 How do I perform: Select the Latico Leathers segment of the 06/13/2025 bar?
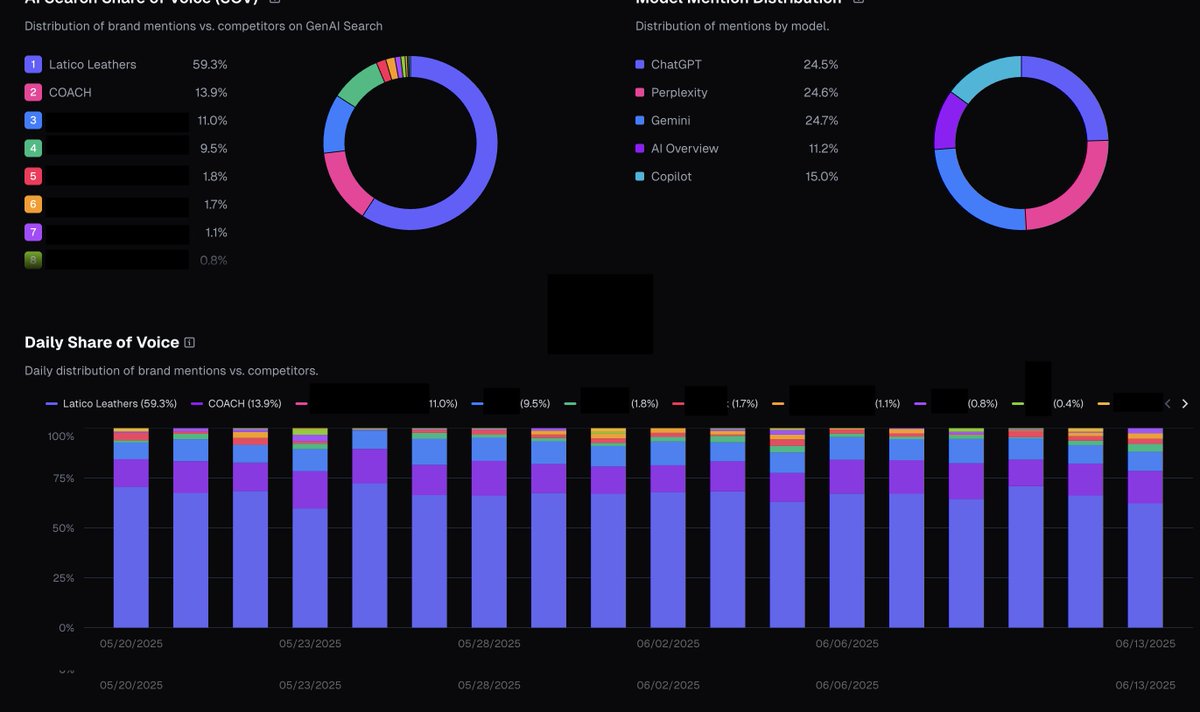point(1145,565)
